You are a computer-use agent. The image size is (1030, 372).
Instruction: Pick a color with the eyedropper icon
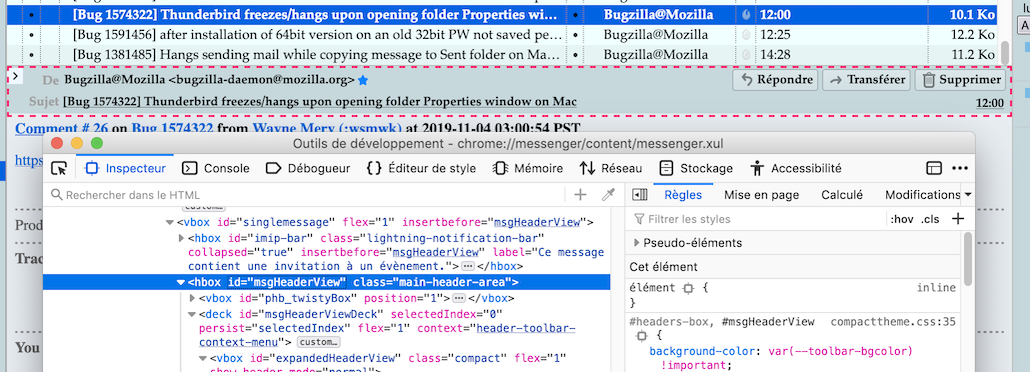(x=608, y=195)
